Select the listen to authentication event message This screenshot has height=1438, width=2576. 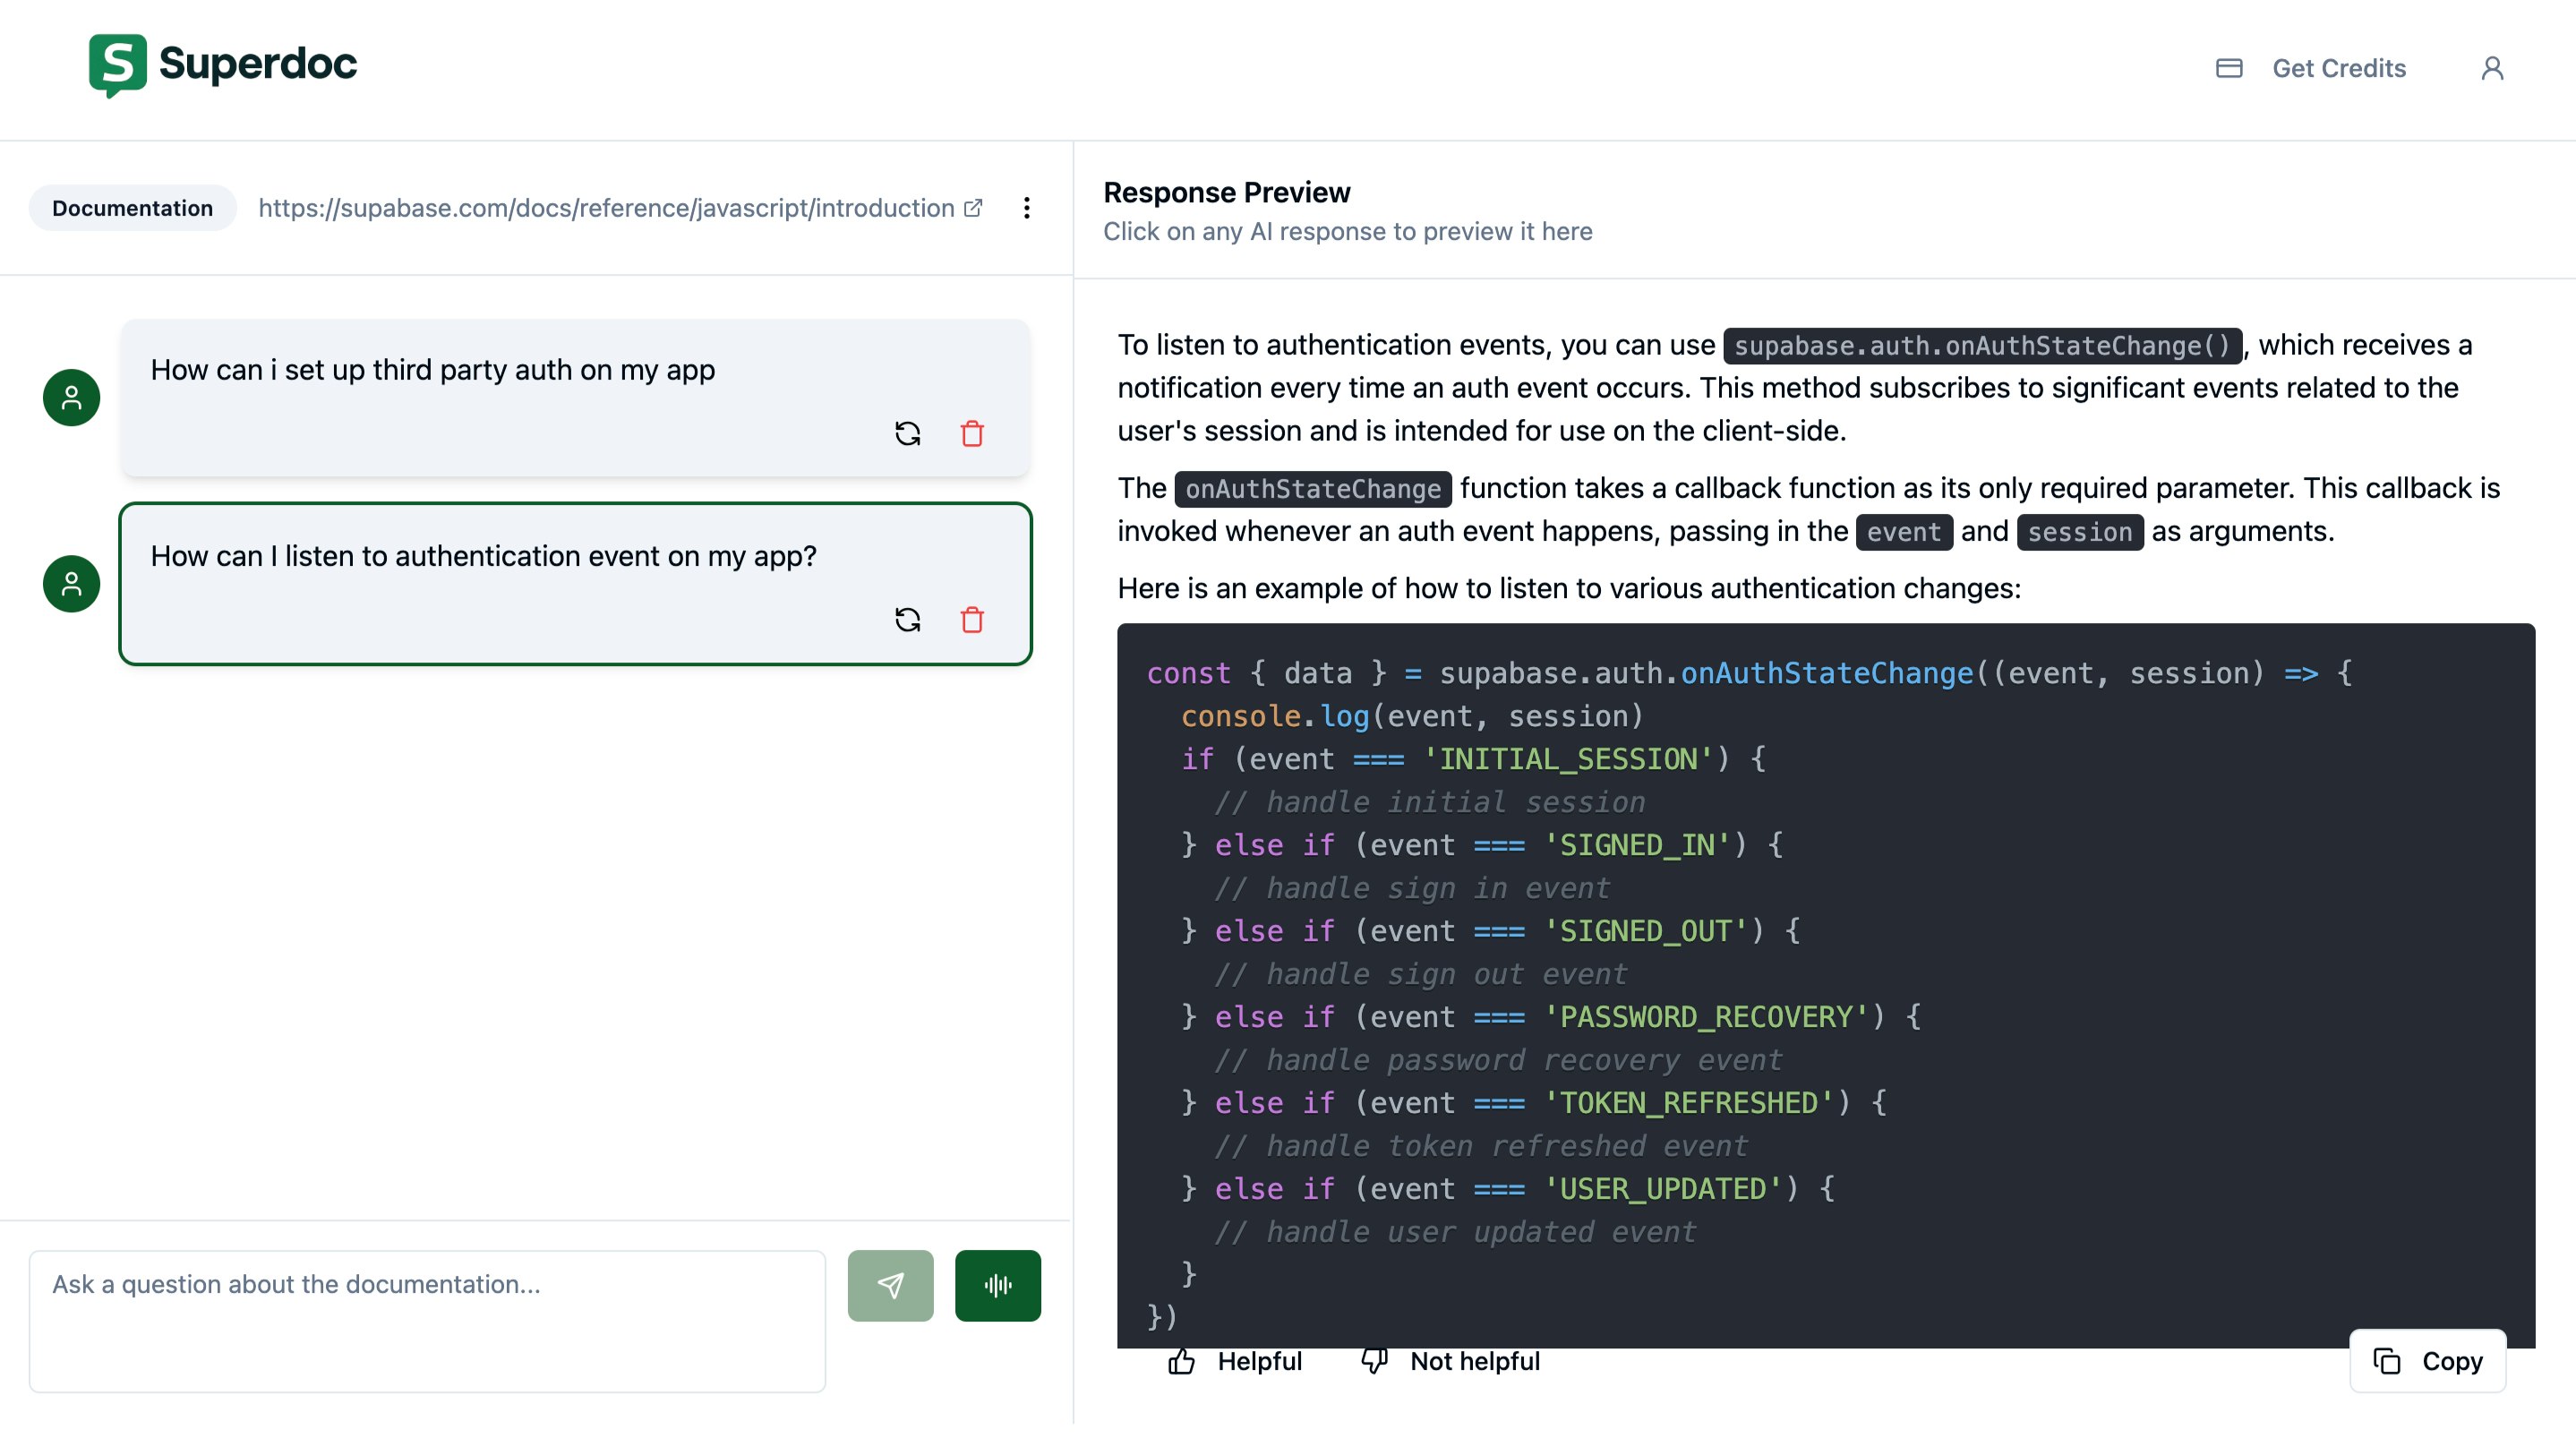click(x=483, y=556)
